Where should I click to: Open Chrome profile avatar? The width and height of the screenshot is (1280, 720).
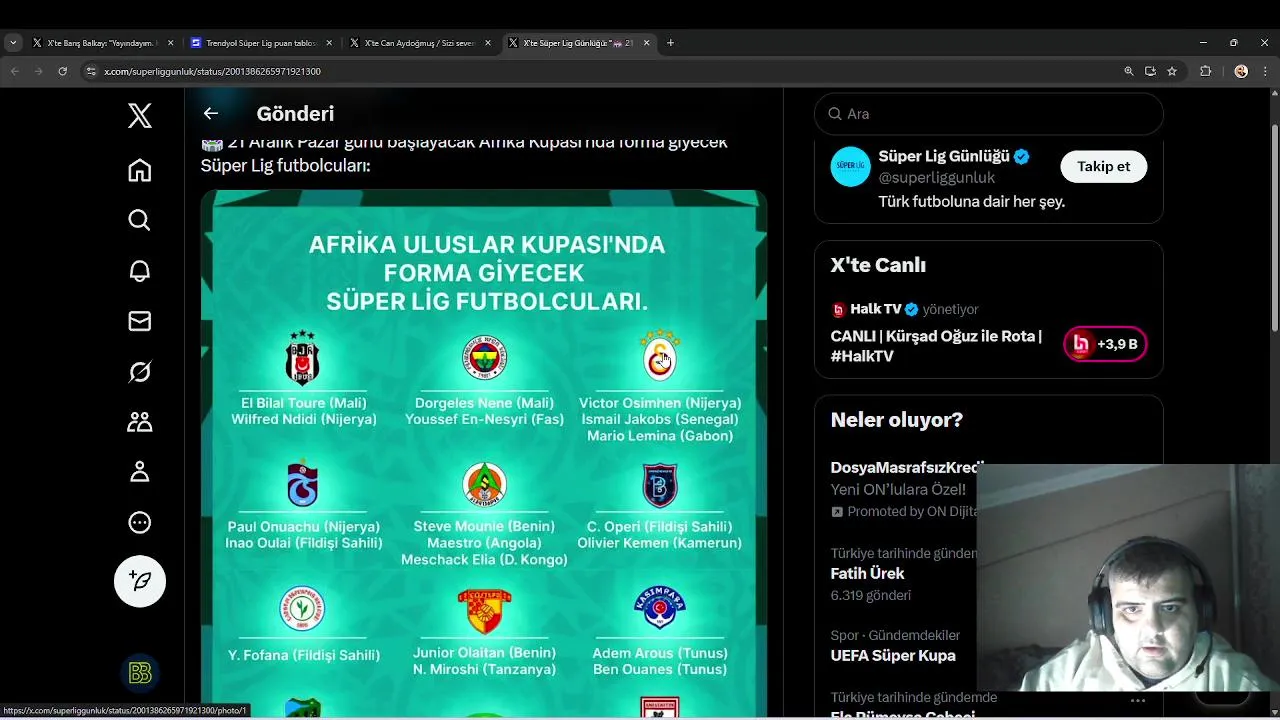[1241, 71]
